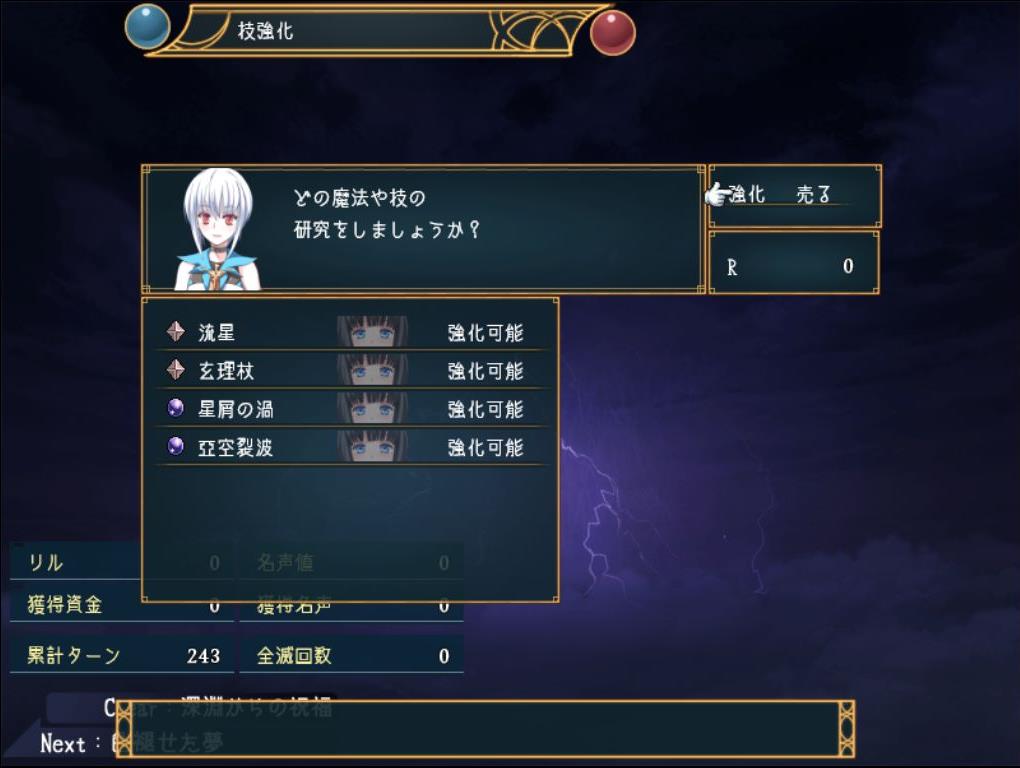
Task: Click the face thumbnail in the 玄理杖 row
Action: [372, 371]
